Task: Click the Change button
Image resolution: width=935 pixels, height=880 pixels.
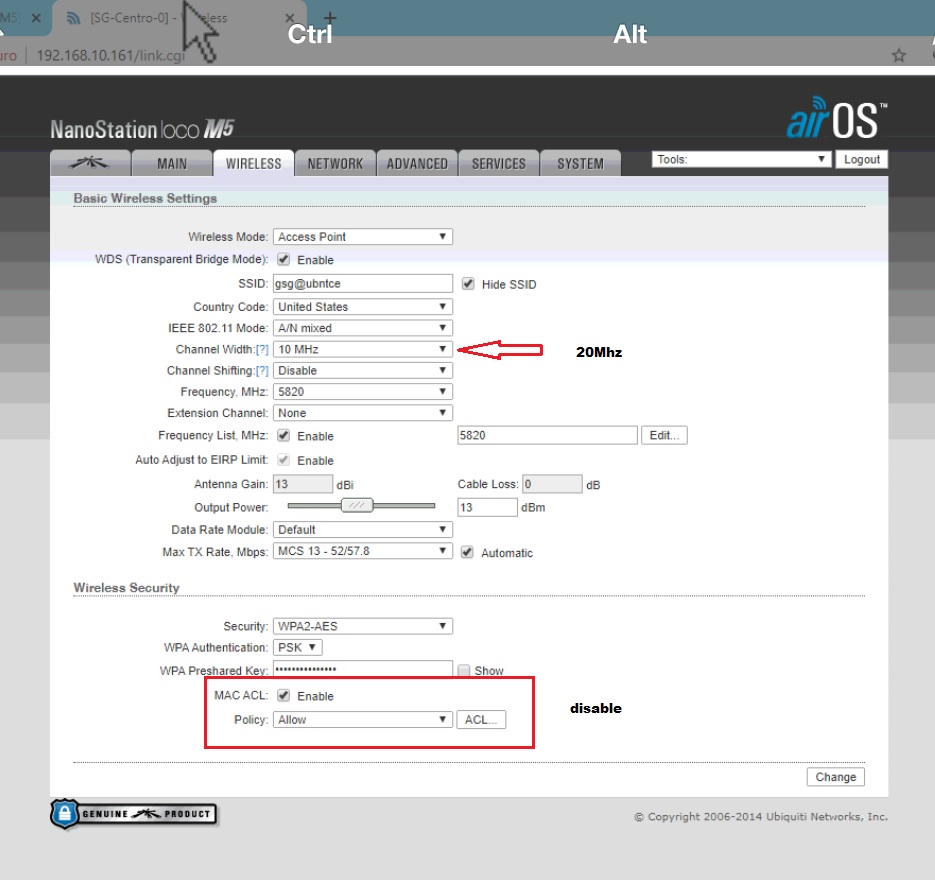Action: tap(835, 777)
